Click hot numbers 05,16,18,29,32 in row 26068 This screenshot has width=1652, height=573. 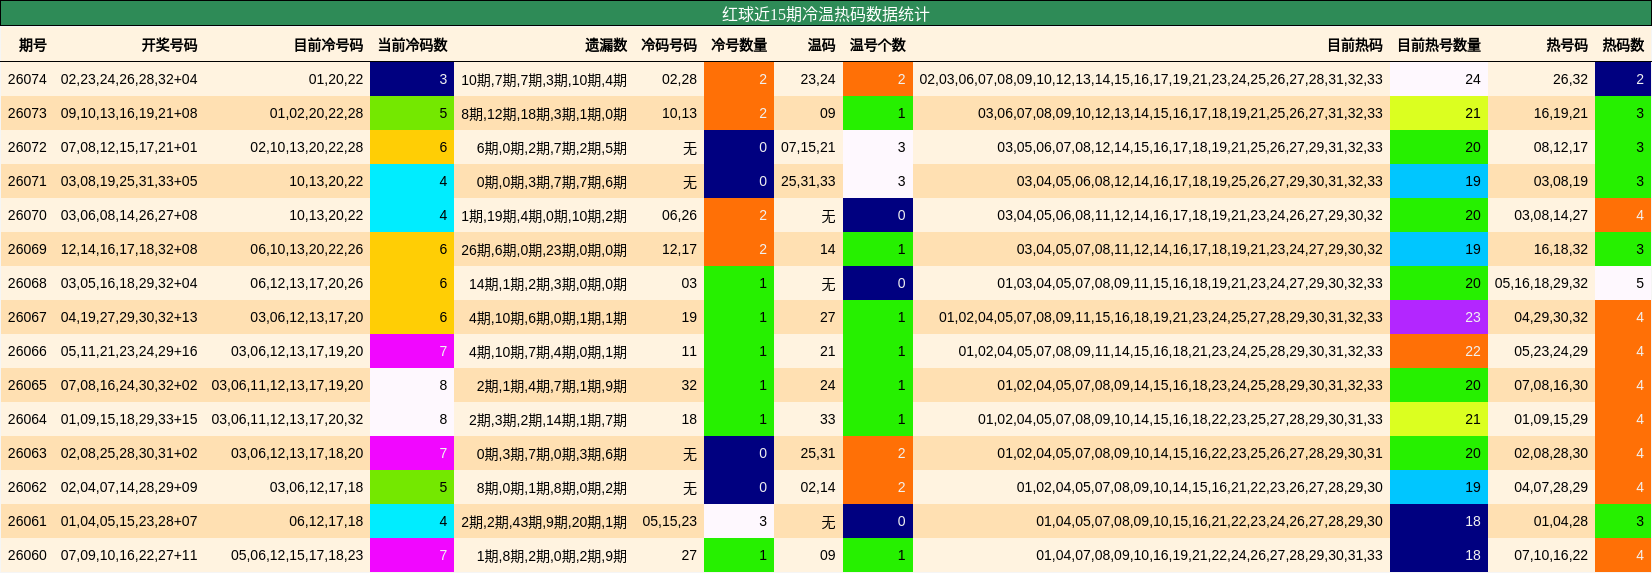coord(1541,283)
